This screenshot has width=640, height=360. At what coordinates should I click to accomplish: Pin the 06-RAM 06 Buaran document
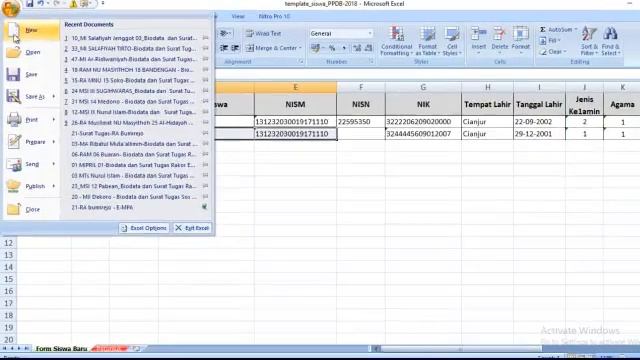pyautogui.click(x=205, y=154)
